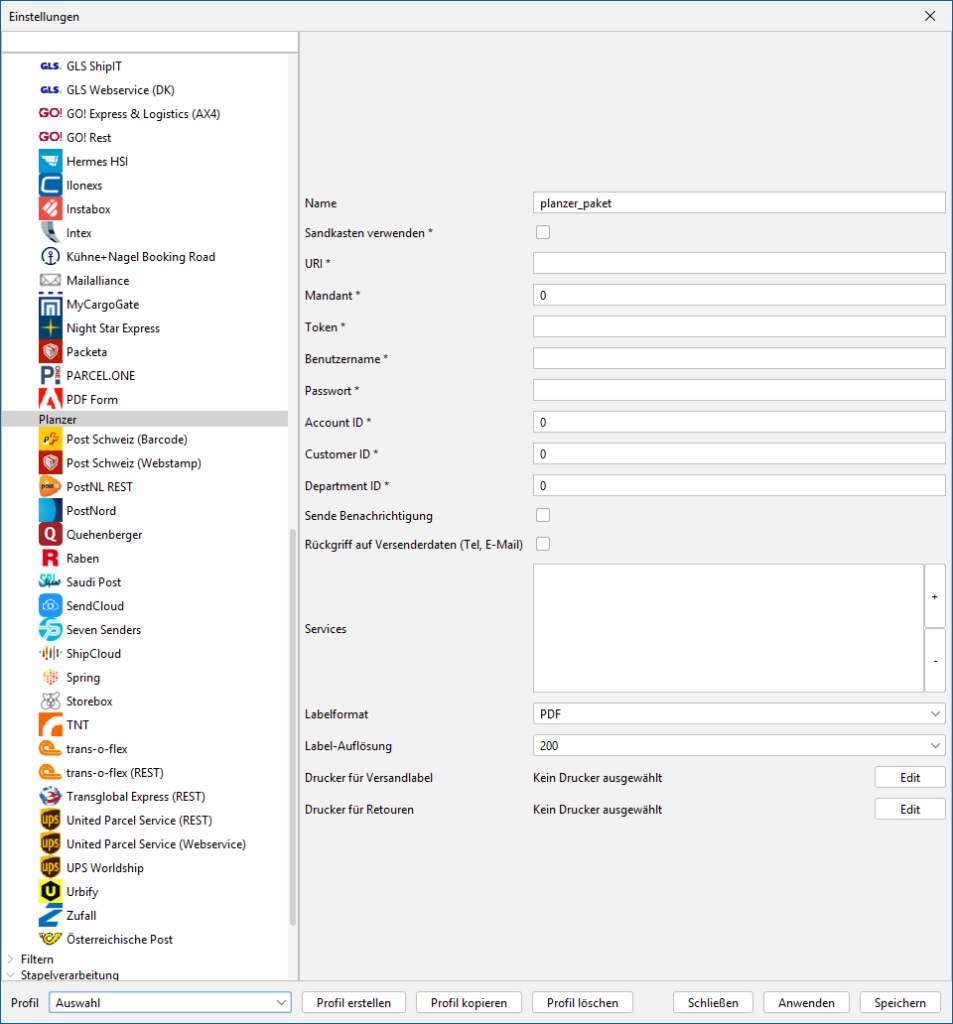Click the Hermes HSI carrier icon
953x1024 pixels.
tap(51, 161)
